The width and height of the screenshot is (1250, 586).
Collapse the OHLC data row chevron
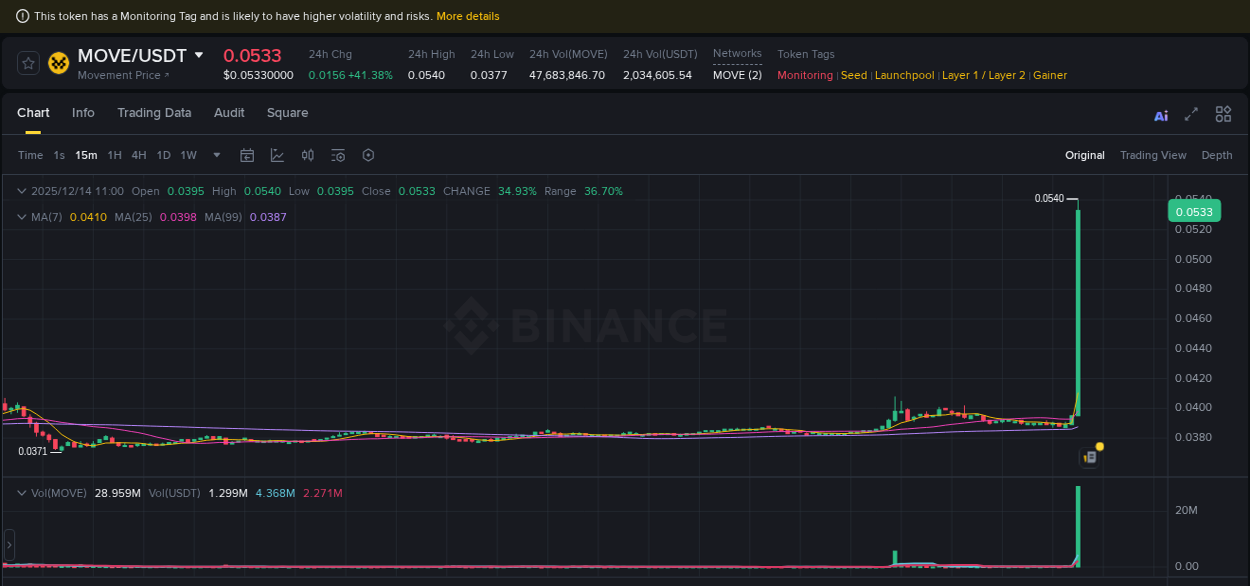[20, 190]
